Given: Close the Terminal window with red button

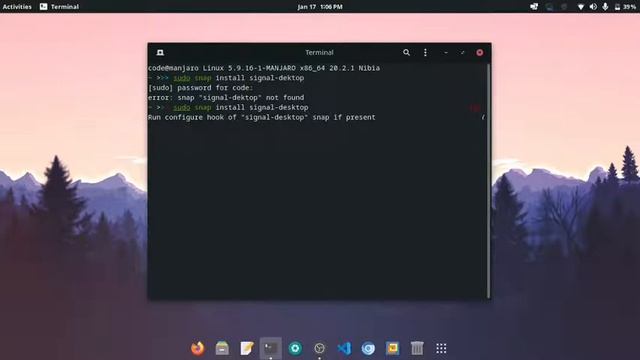Looking at the screenshot, I should coord(480,53).
